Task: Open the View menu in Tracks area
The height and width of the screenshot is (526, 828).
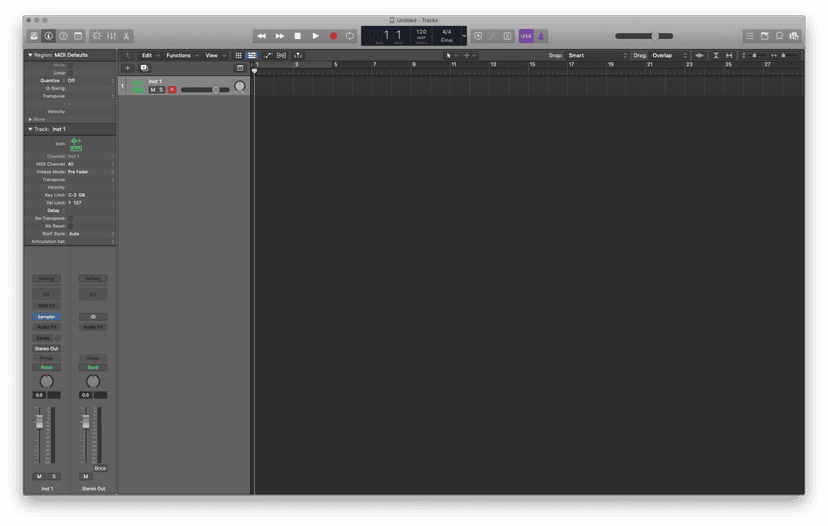Action: click(x=215, y=55)
